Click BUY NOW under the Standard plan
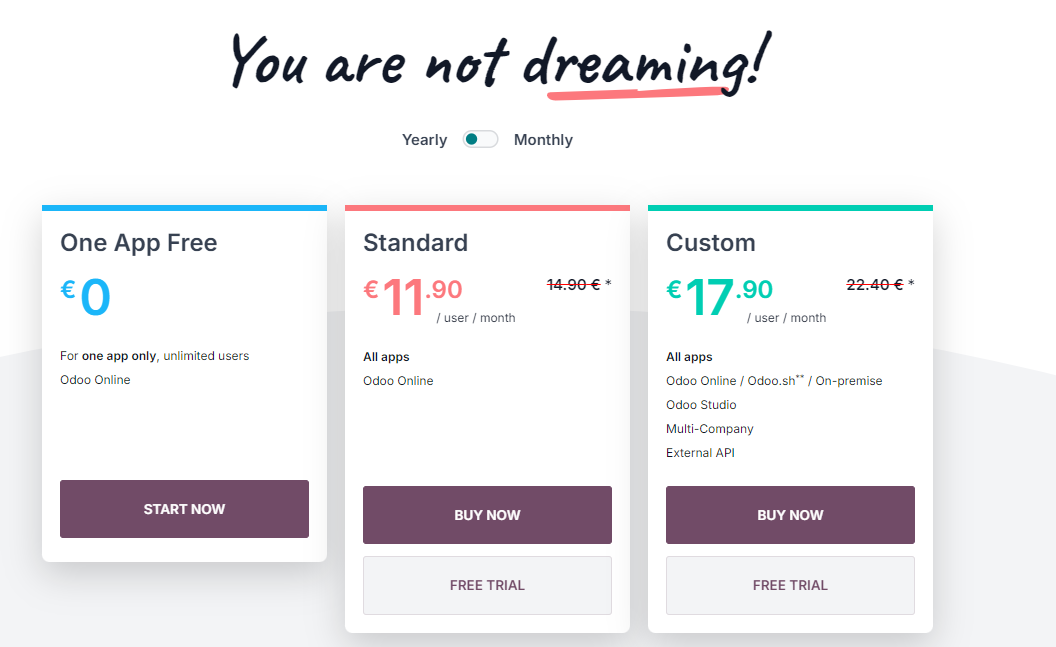 pyautogui.click(x=487, y=515)
